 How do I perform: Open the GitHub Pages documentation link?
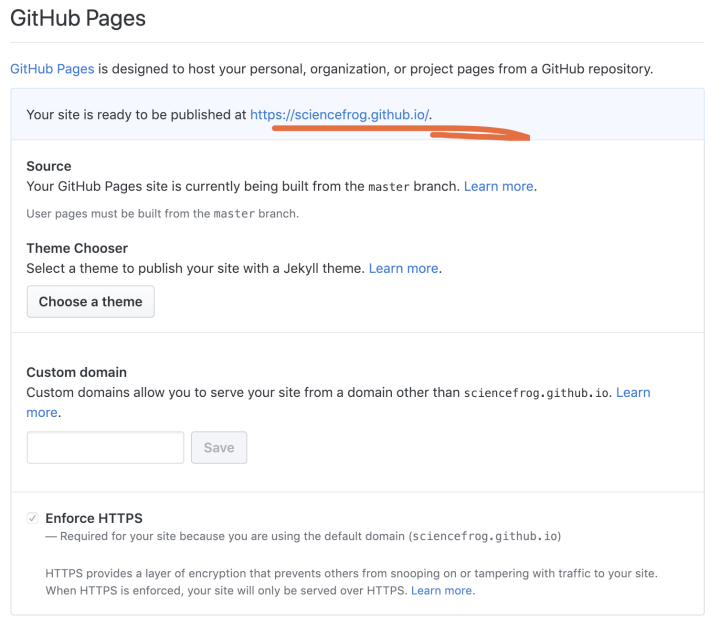point(52,69)
